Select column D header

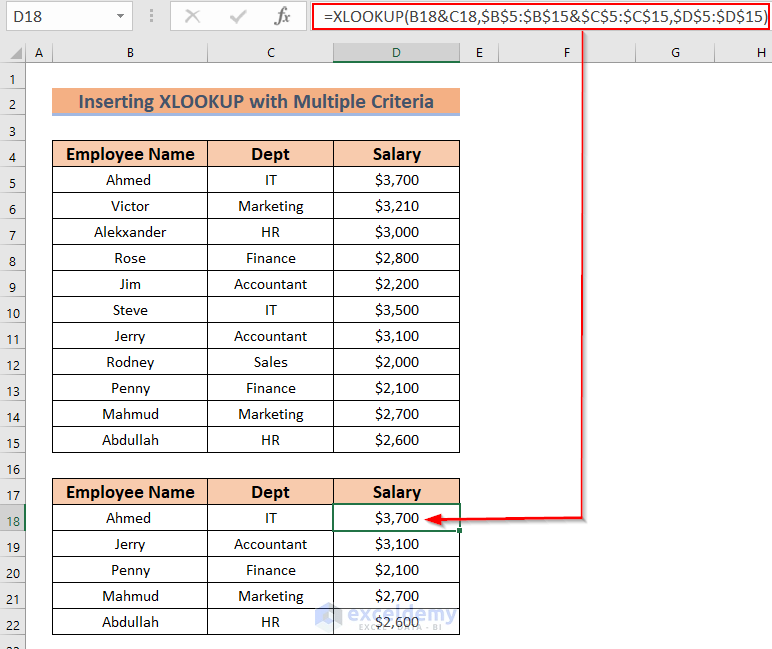396,52
